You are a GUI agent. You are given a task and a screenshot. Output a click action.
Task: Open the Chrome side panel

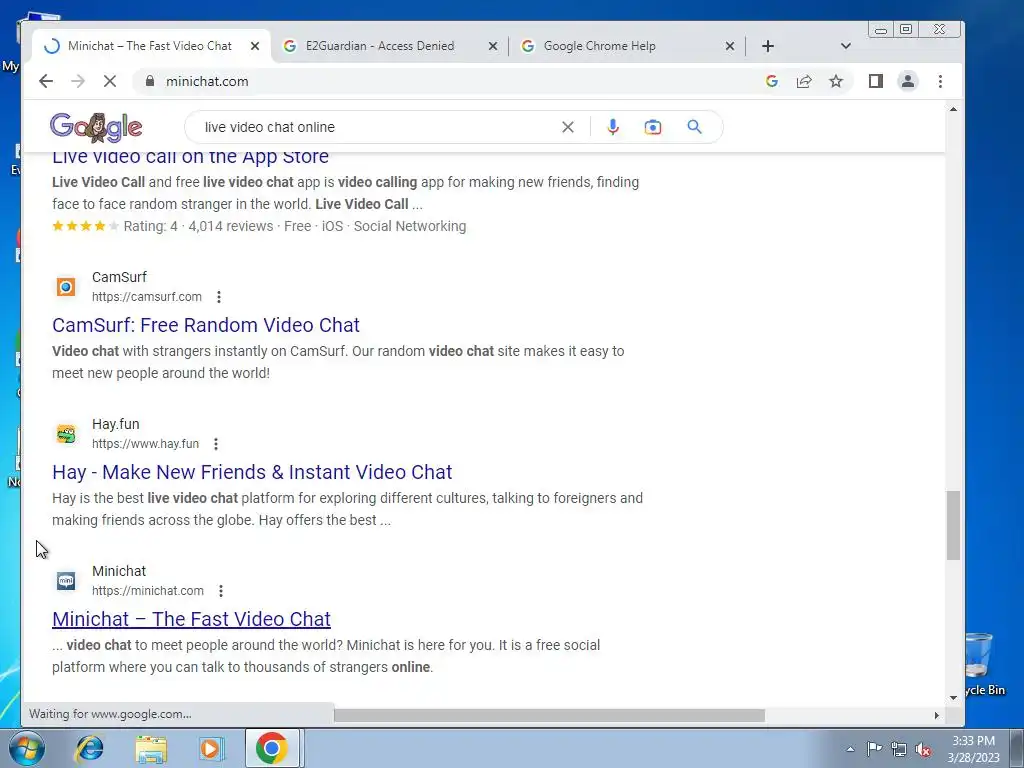(x=876, y=81)
